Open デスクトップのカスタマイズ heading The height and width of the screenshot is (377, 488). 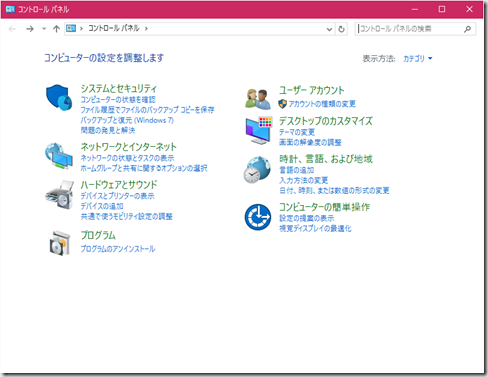click(x=326, y=121)
